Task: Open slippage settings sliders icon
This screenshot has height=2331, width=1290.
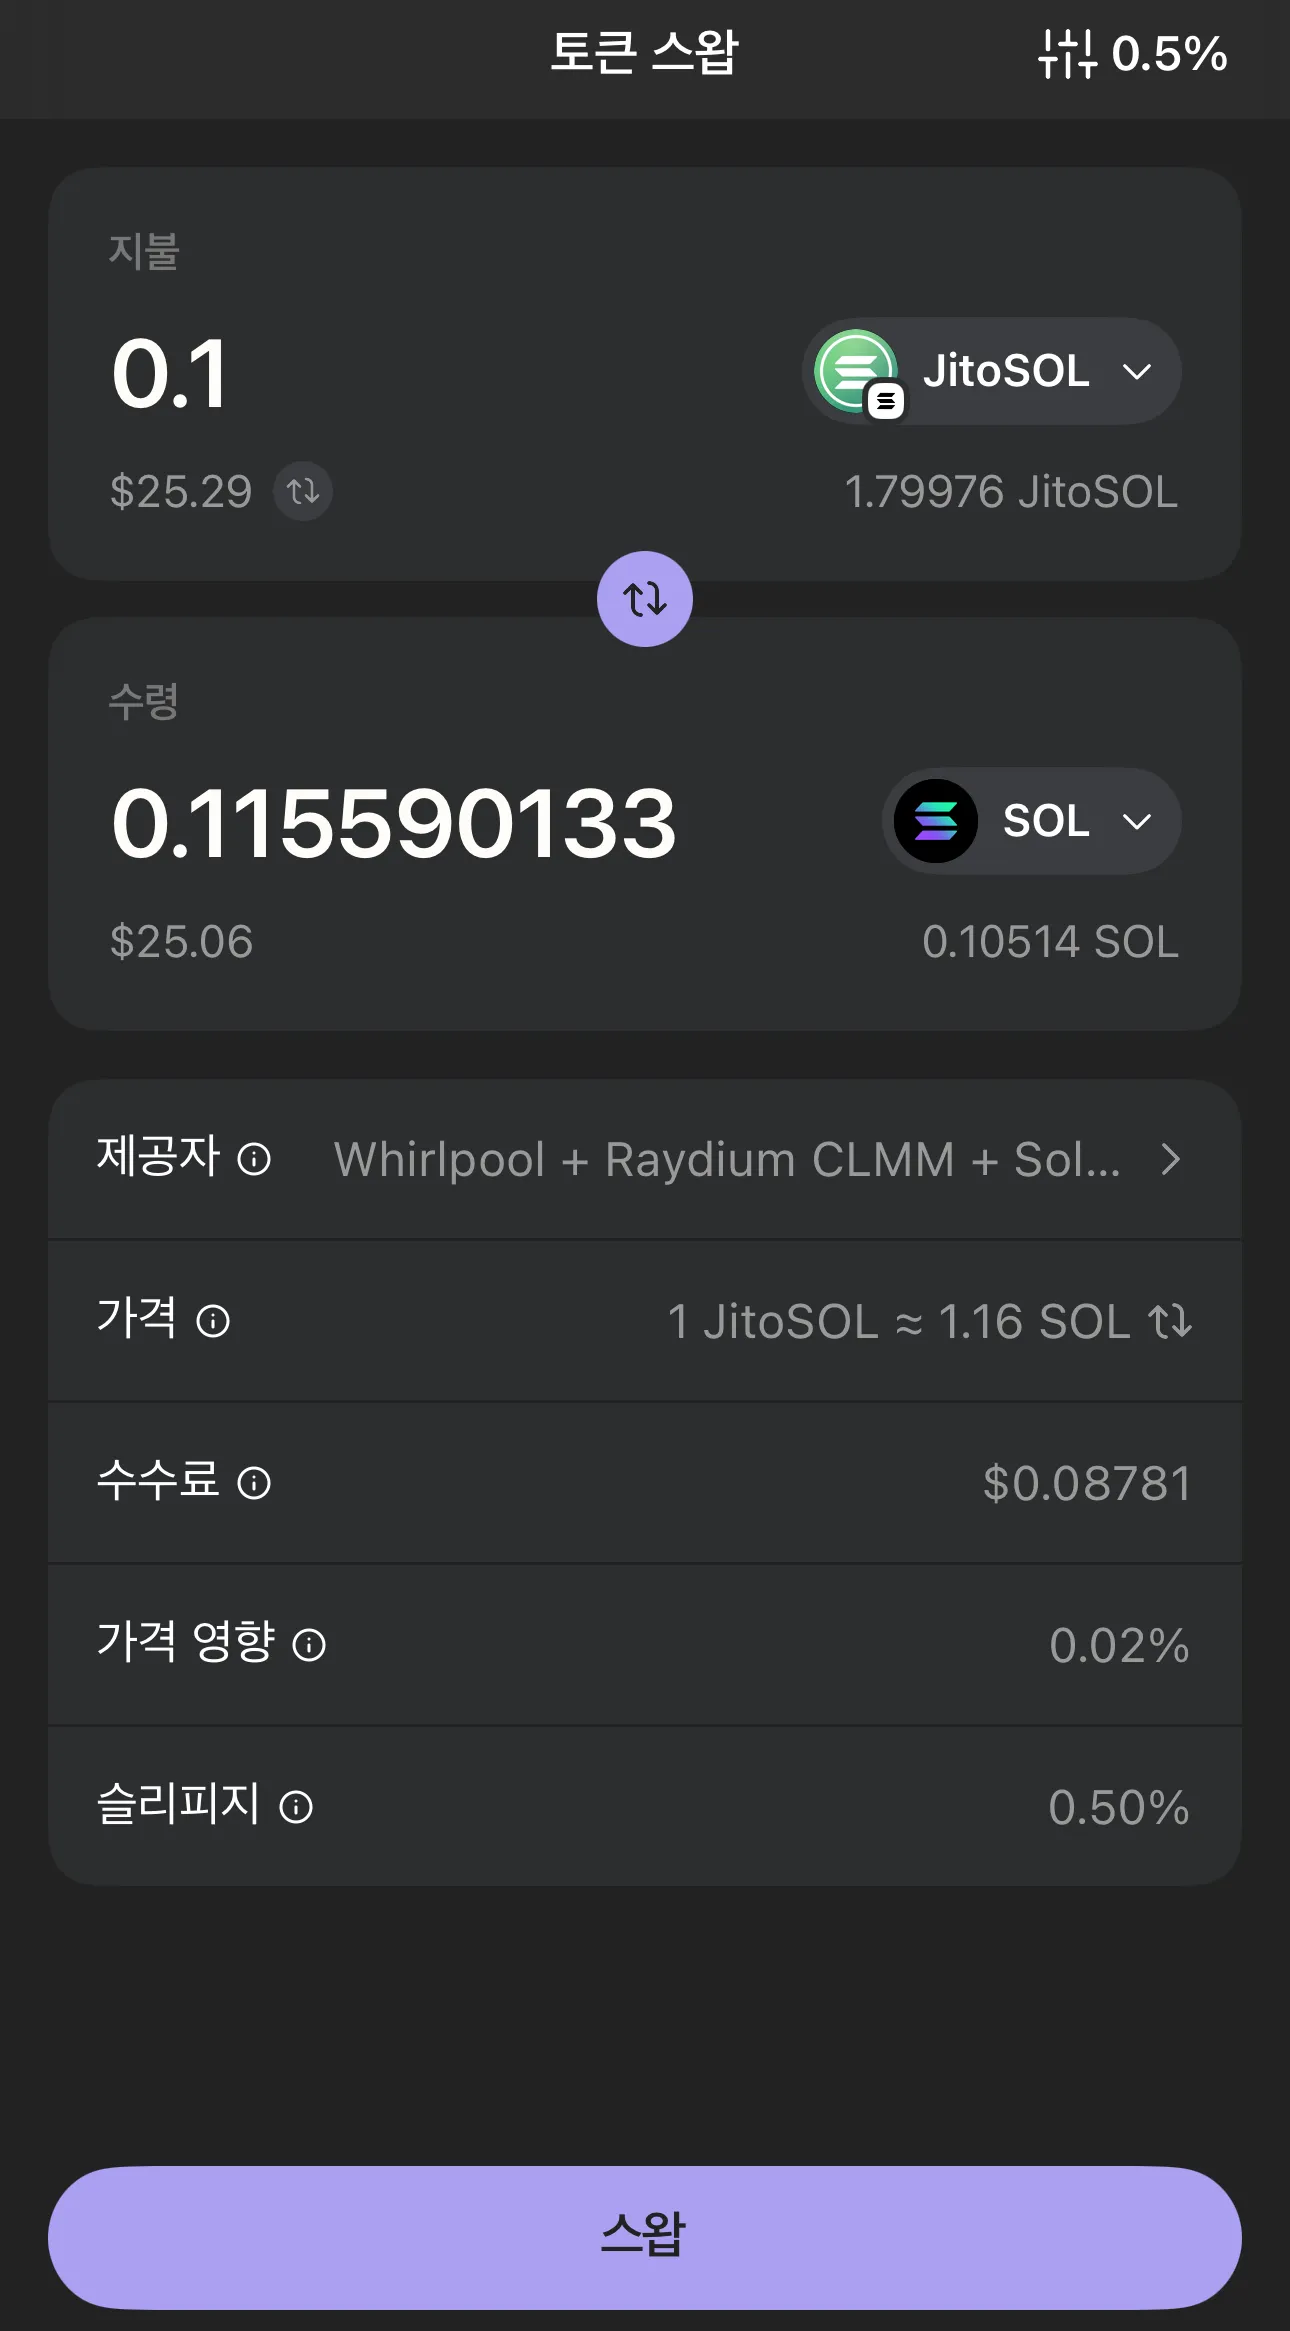Action: (1067, 54)
